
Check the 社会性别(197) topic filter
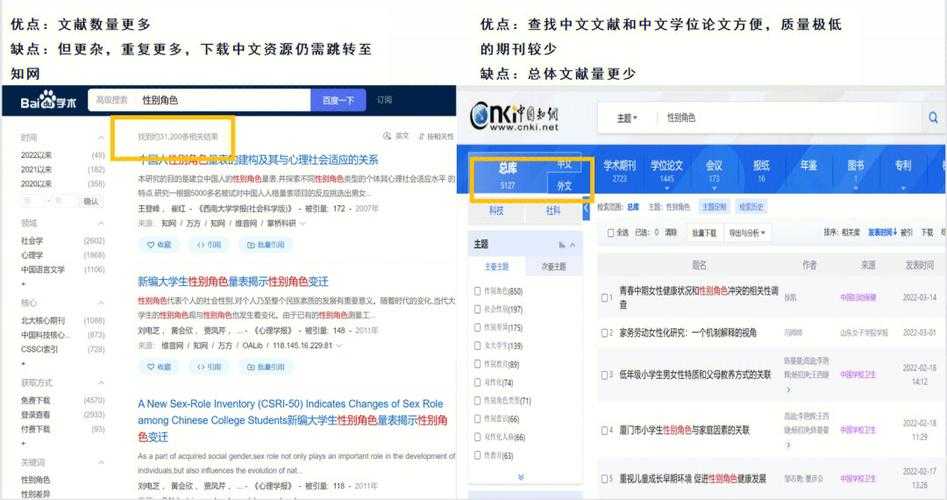(479, 310)
